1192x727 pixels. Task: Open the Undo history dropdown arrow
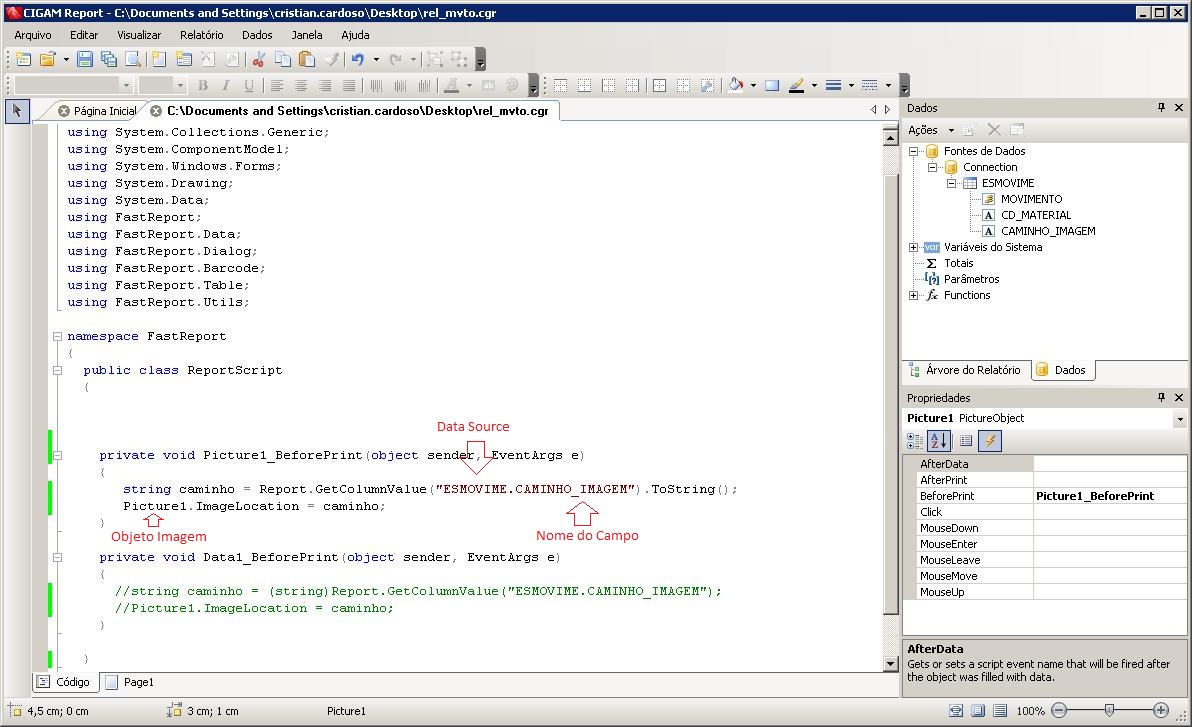click(376, 59)
